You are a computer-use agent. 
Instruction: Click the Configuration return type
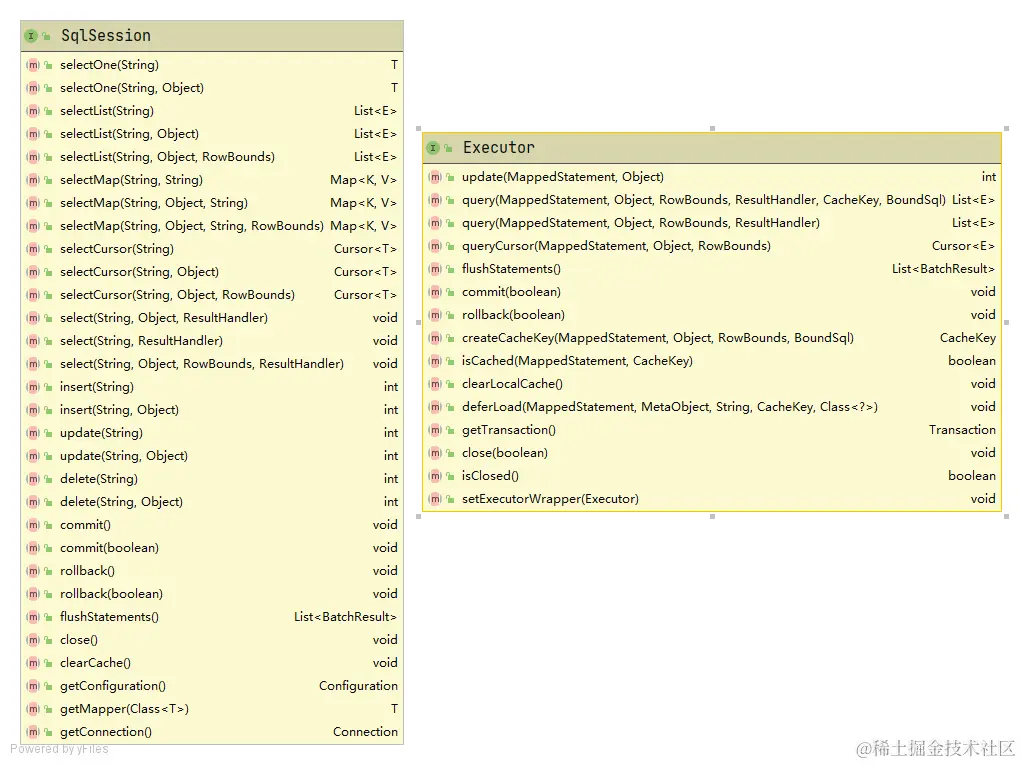click(358, 686)
